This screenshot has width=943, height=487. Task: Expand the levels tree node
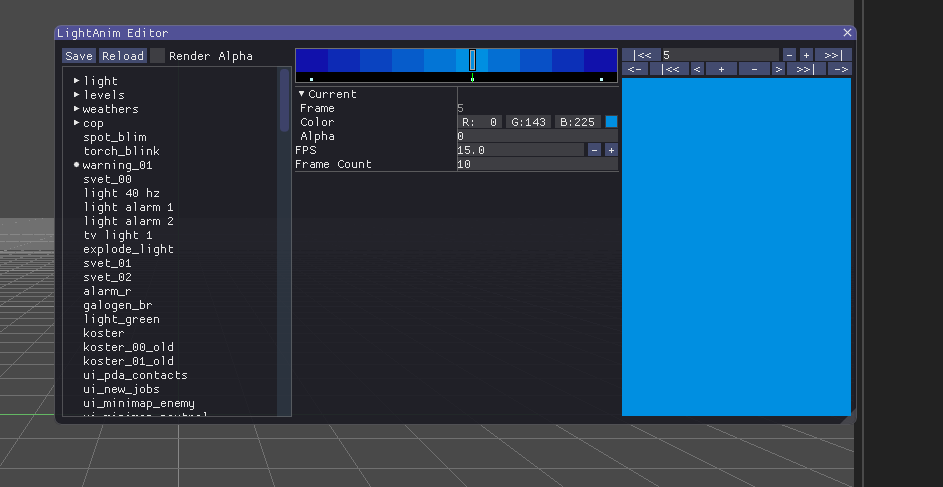click(x=77, y=94)
